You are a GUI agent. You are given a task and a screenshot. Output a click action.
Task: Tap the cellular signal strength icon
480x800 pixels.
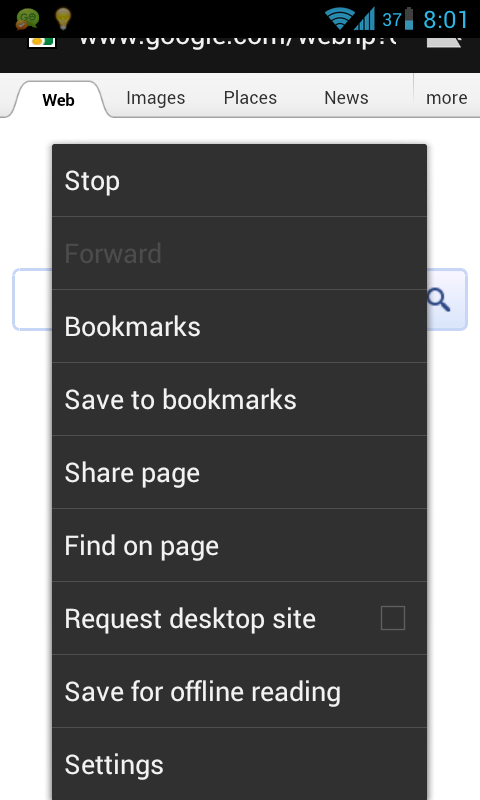point(365,18)
